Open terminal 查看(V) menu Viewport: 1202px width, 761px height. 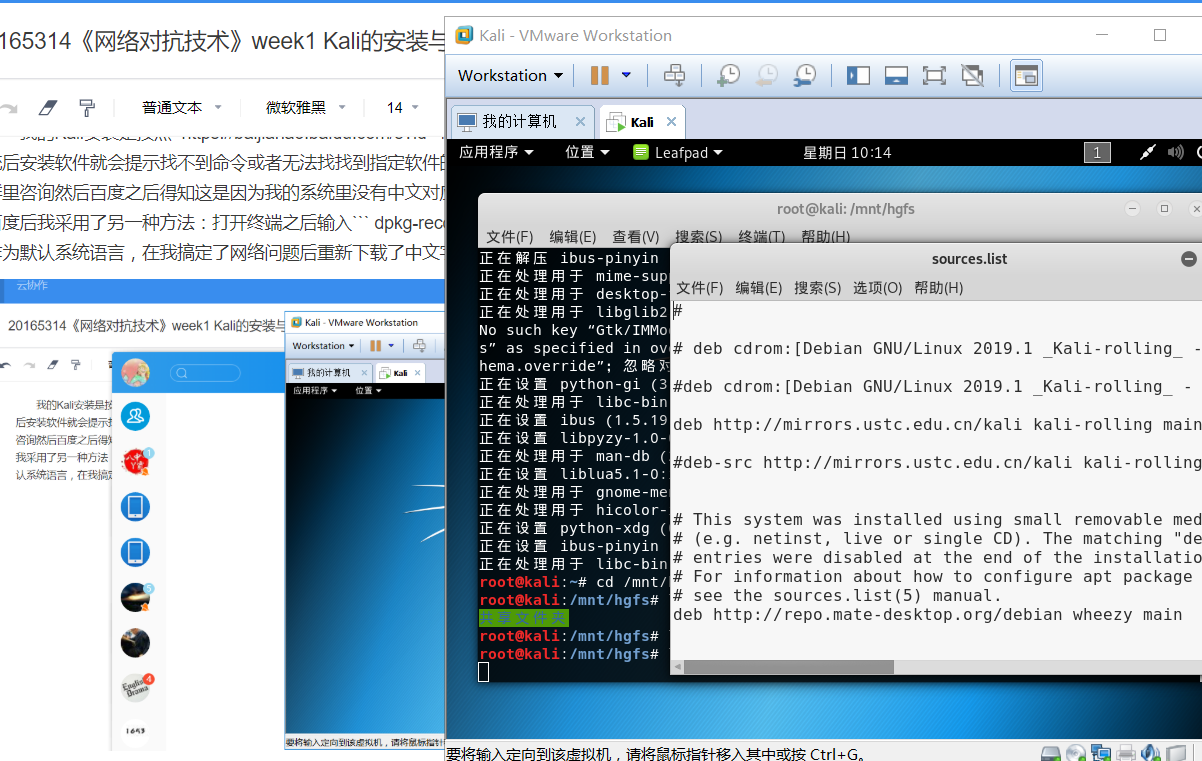[635, 237]
